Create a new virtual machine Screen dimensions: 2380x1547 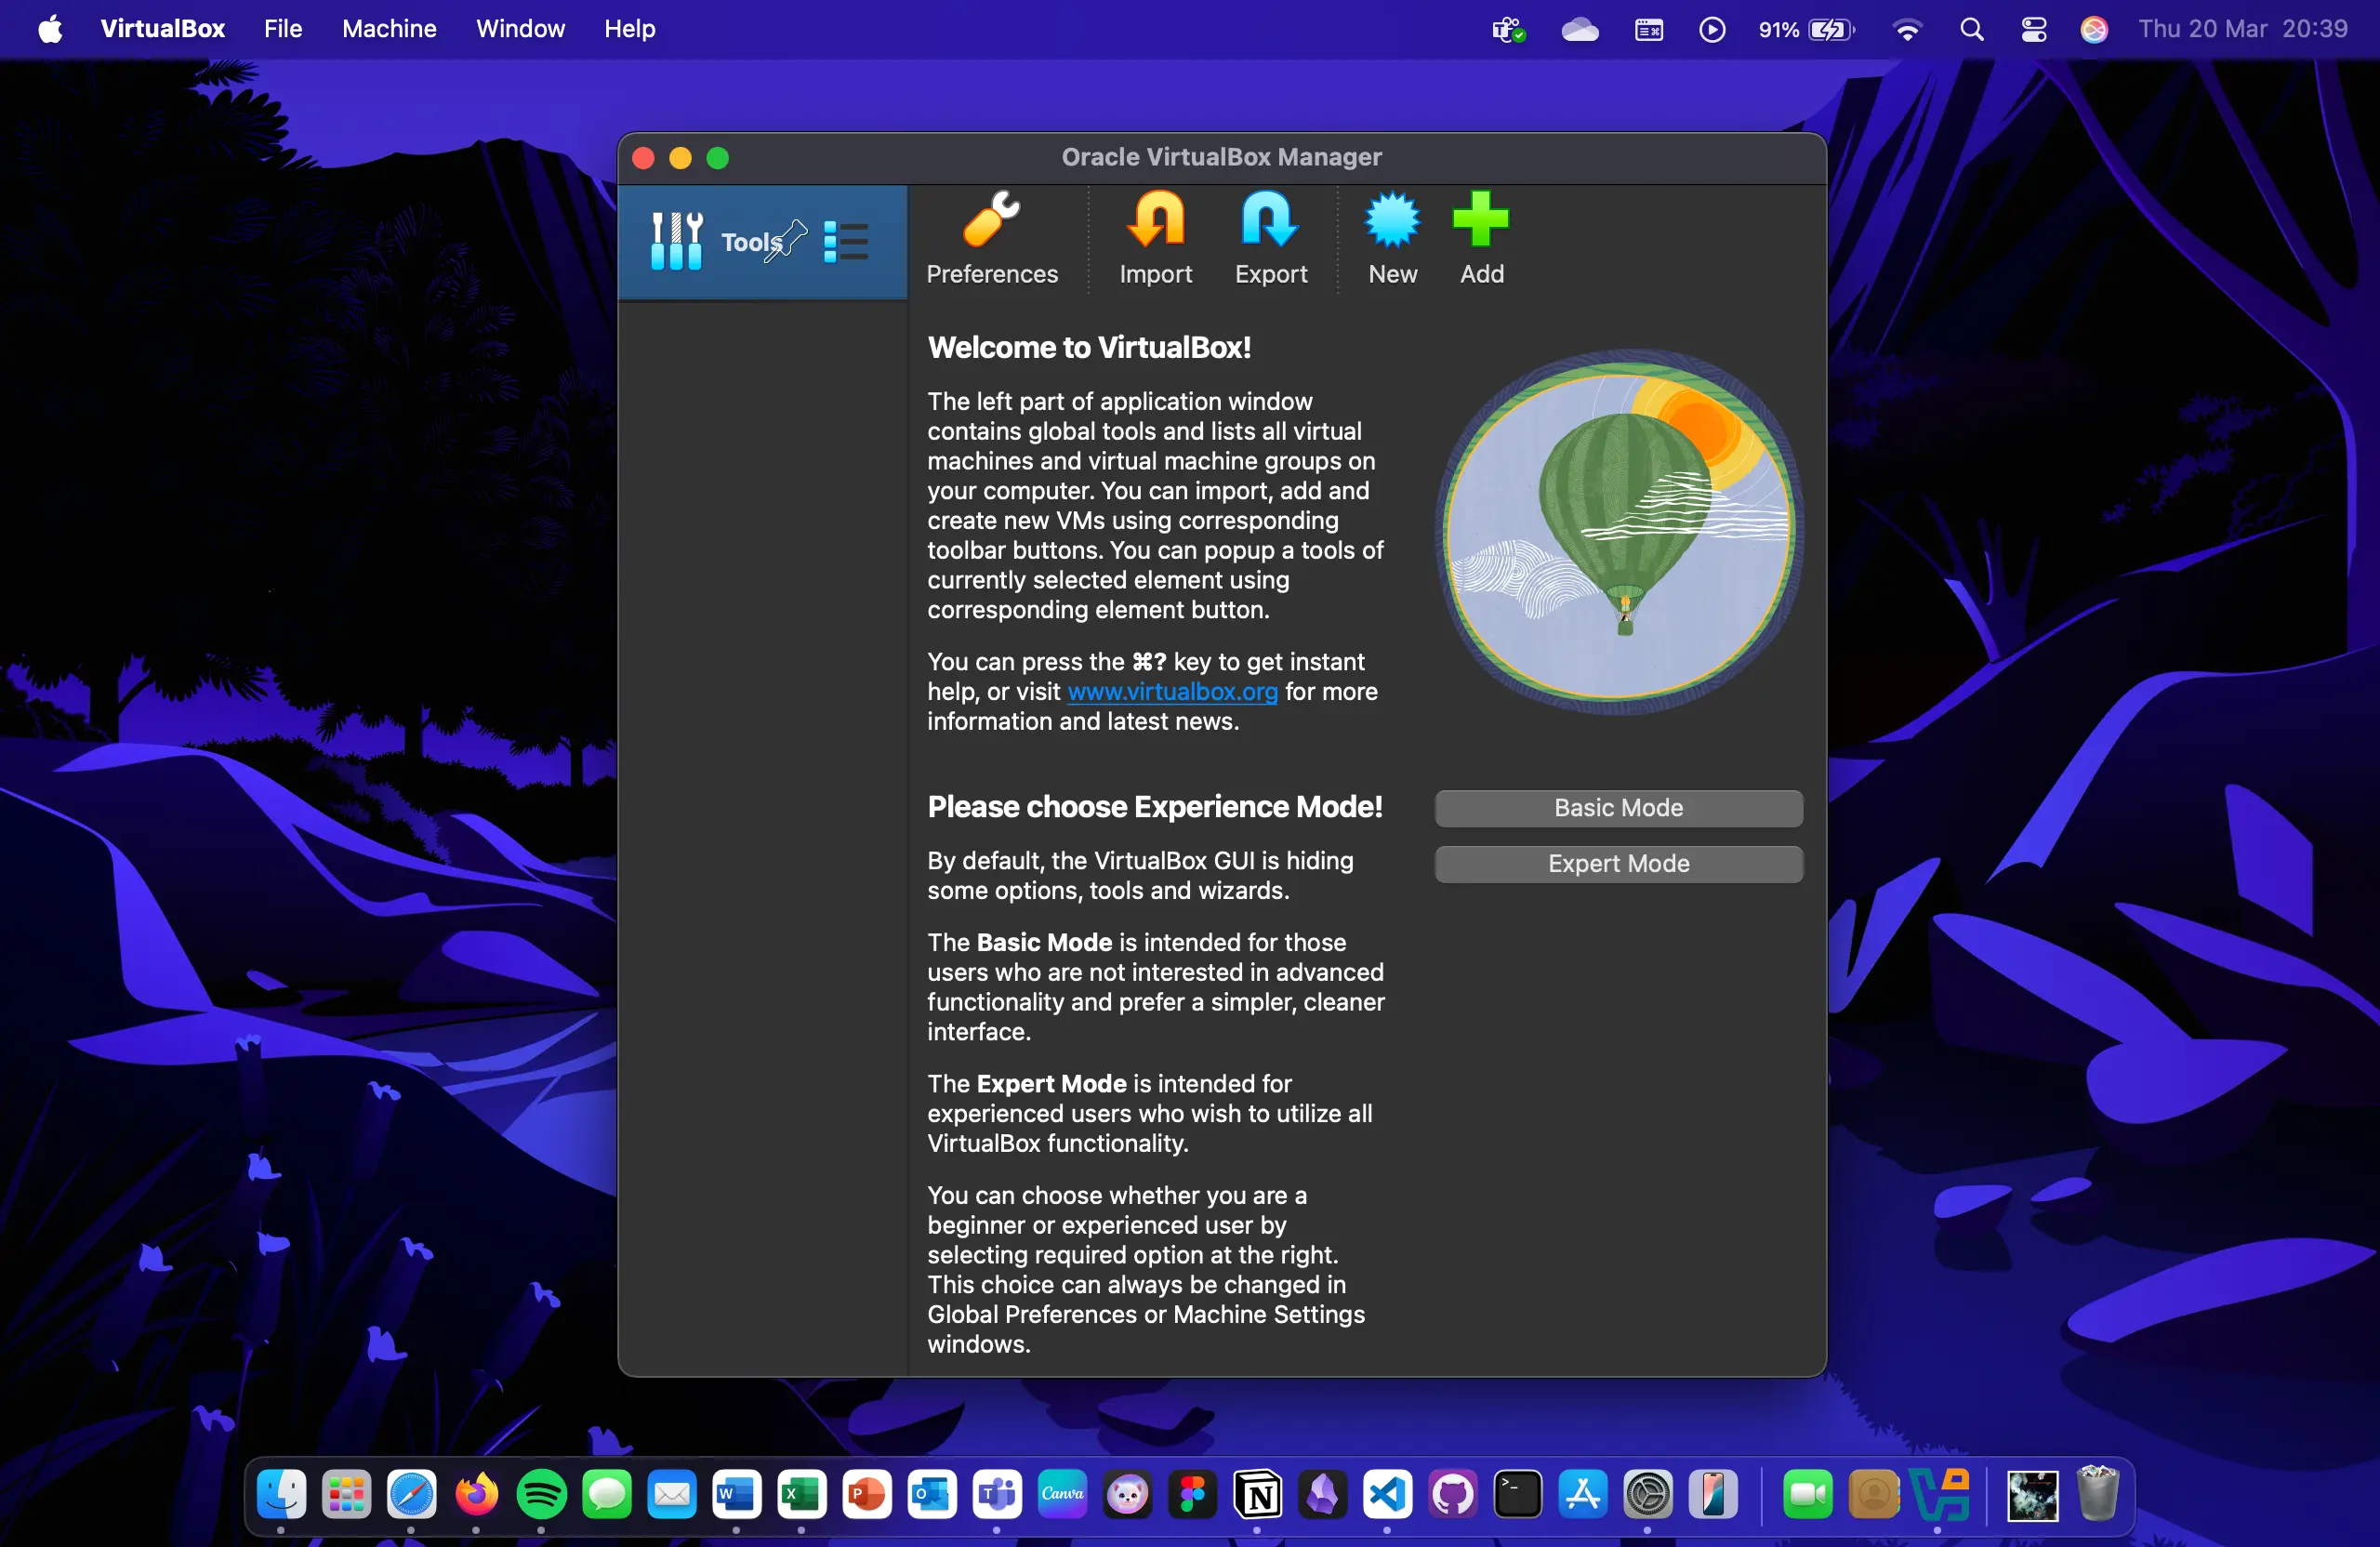point(1391,240)
